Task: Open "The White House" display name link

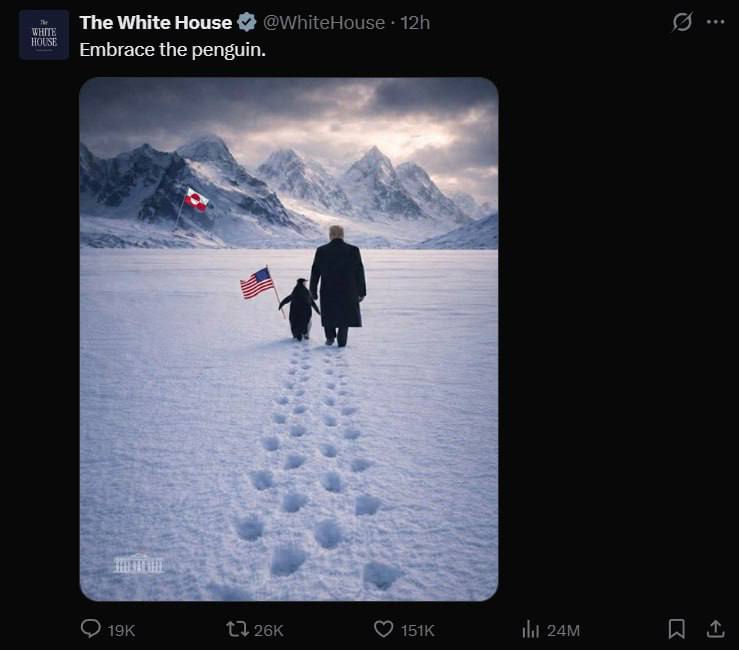Action: point(155,23)
